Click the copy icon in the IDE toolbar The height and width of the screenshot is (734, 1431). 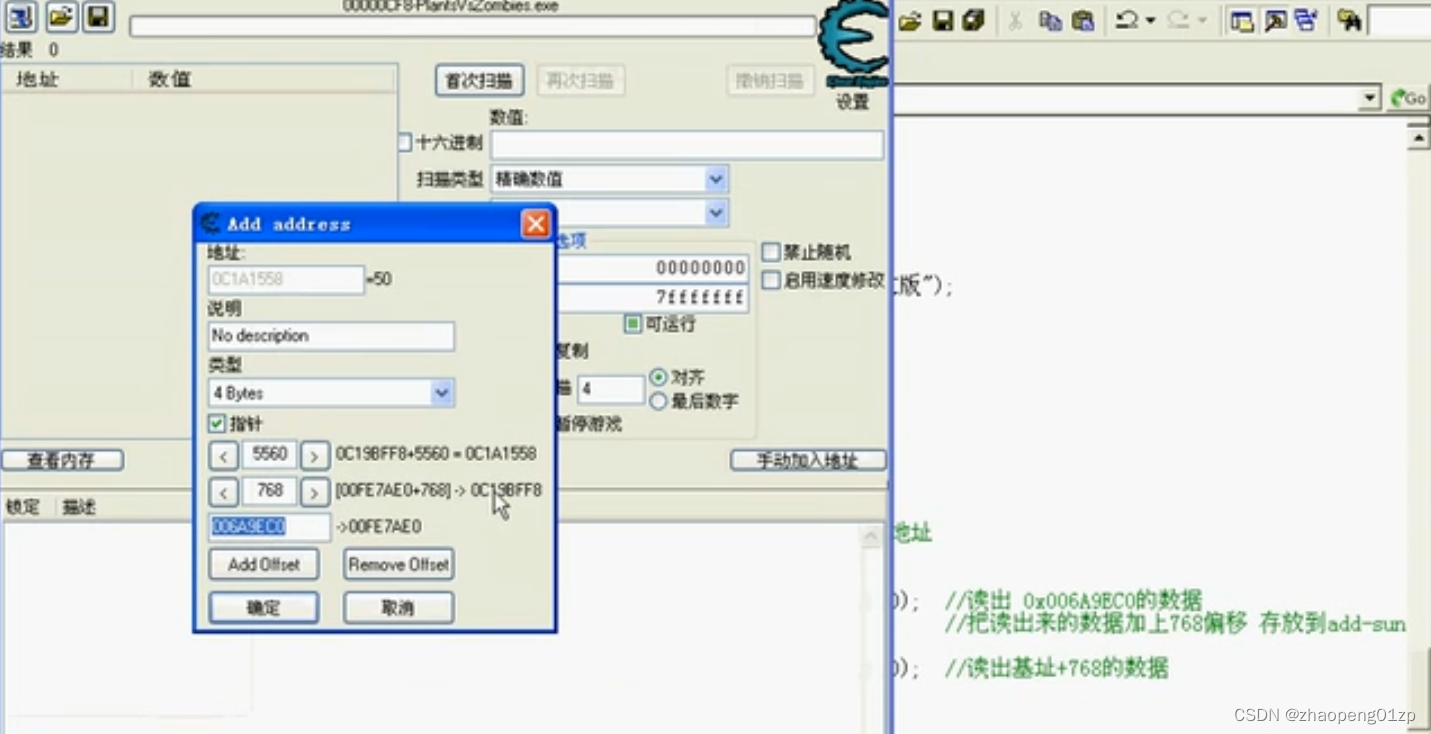pyautogui.click(x=1050, y=21)
